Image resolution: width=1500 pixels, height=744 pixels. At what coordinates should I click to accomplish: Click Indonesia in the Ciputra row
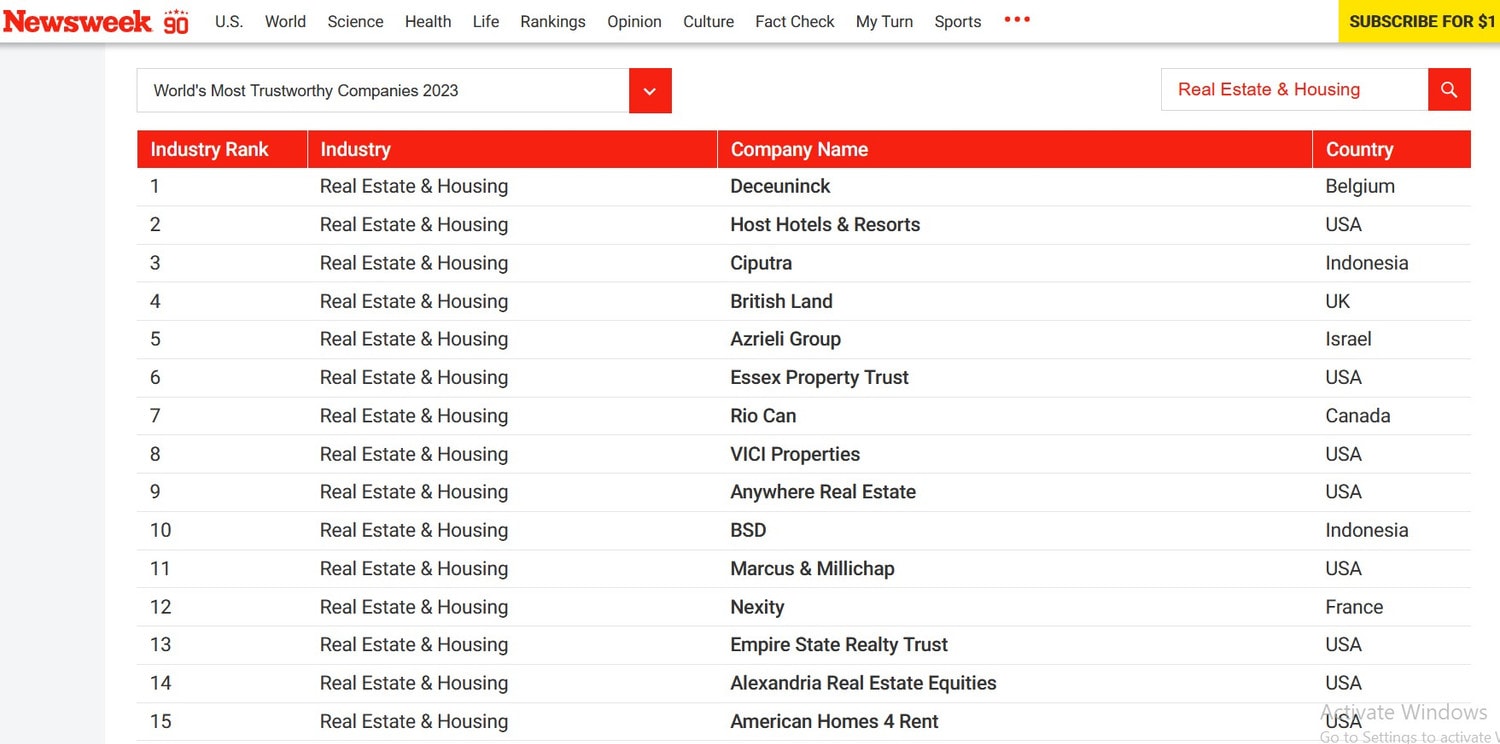(1366, 263)
